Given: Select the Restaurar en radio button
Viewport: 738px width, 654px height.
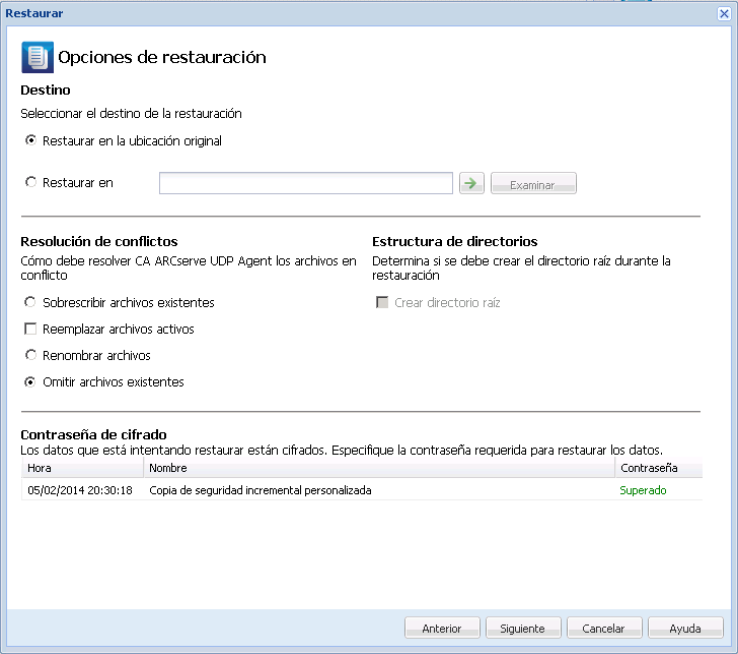Looking at the screenshot, I should pos(31,182).
